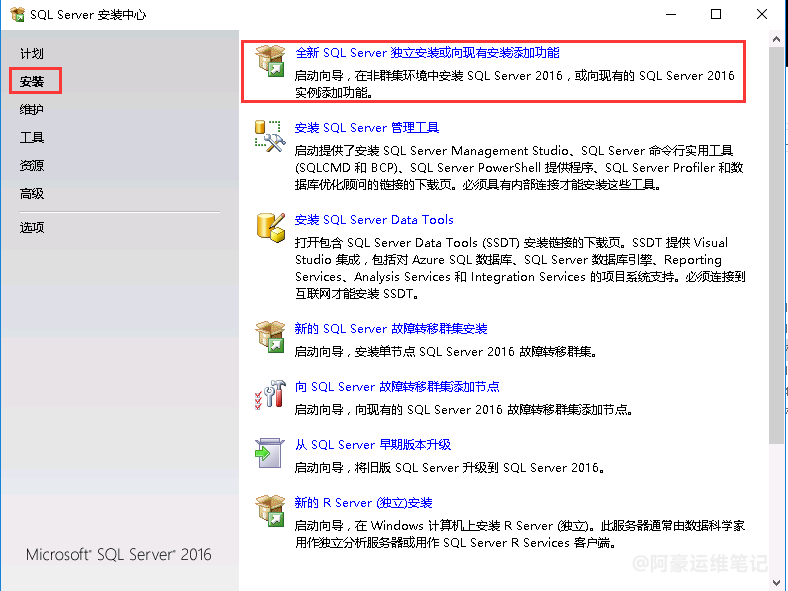Minimize the SQL Server 安装中心 window
The width and height of the screenshot is (788, 591).
[x=670, y=14]
